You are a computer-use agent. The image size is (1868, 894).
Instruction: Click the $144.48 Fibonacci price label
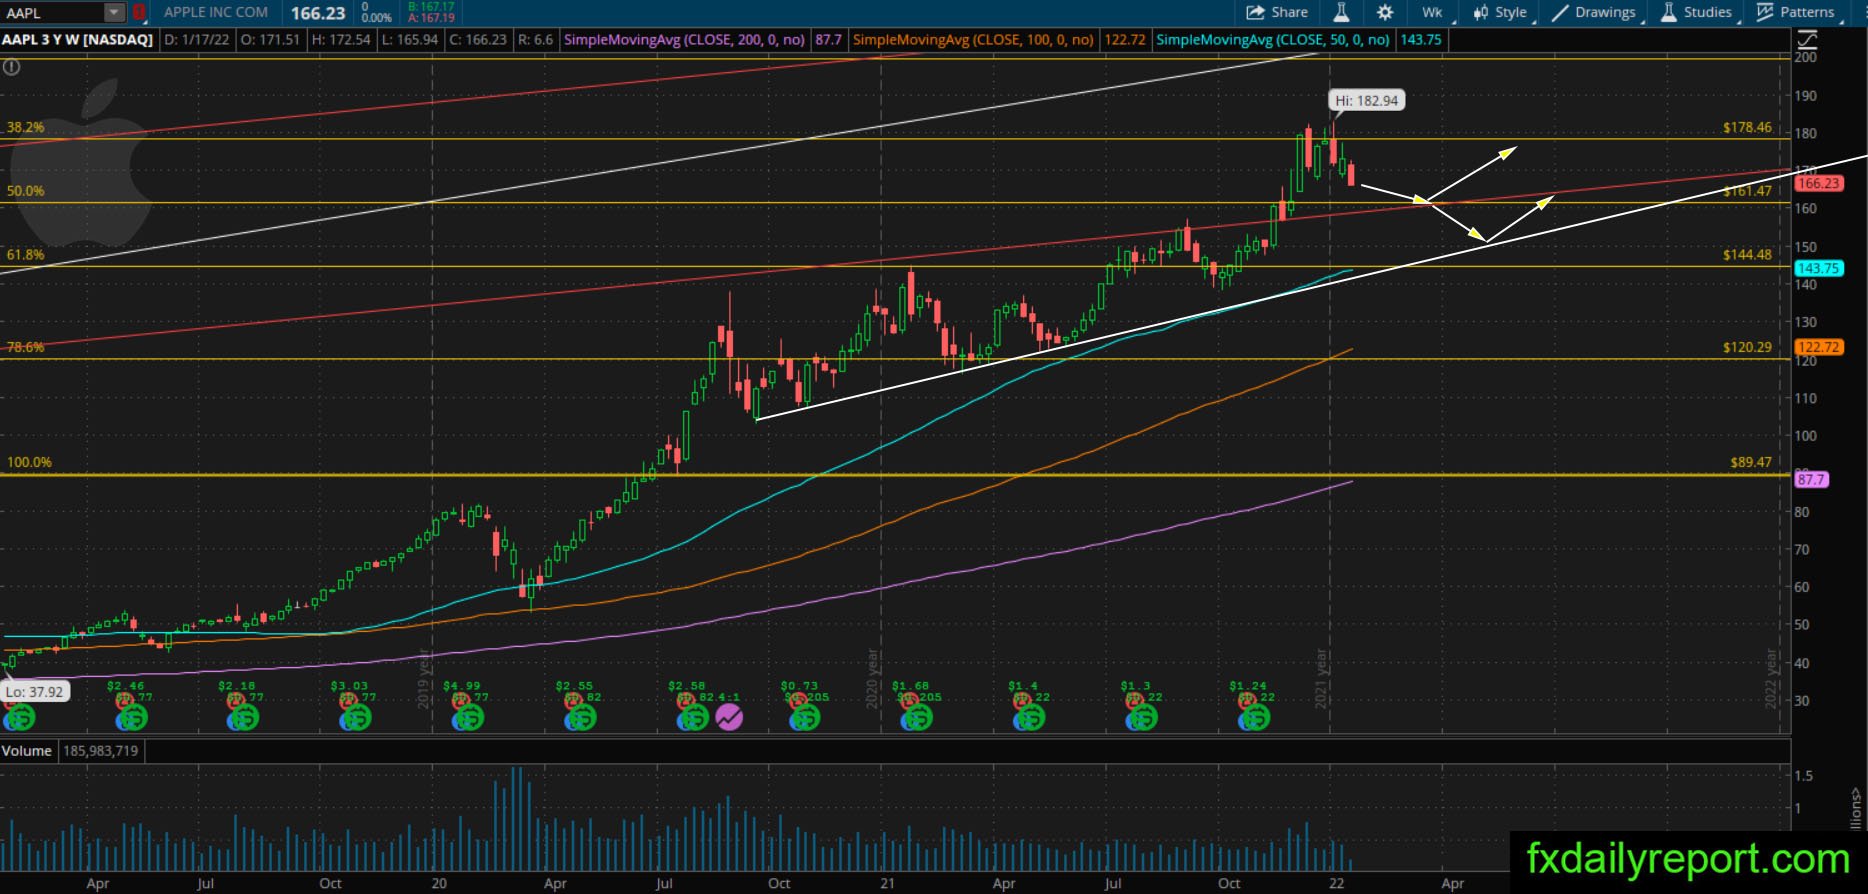(x=1747, y=254)
